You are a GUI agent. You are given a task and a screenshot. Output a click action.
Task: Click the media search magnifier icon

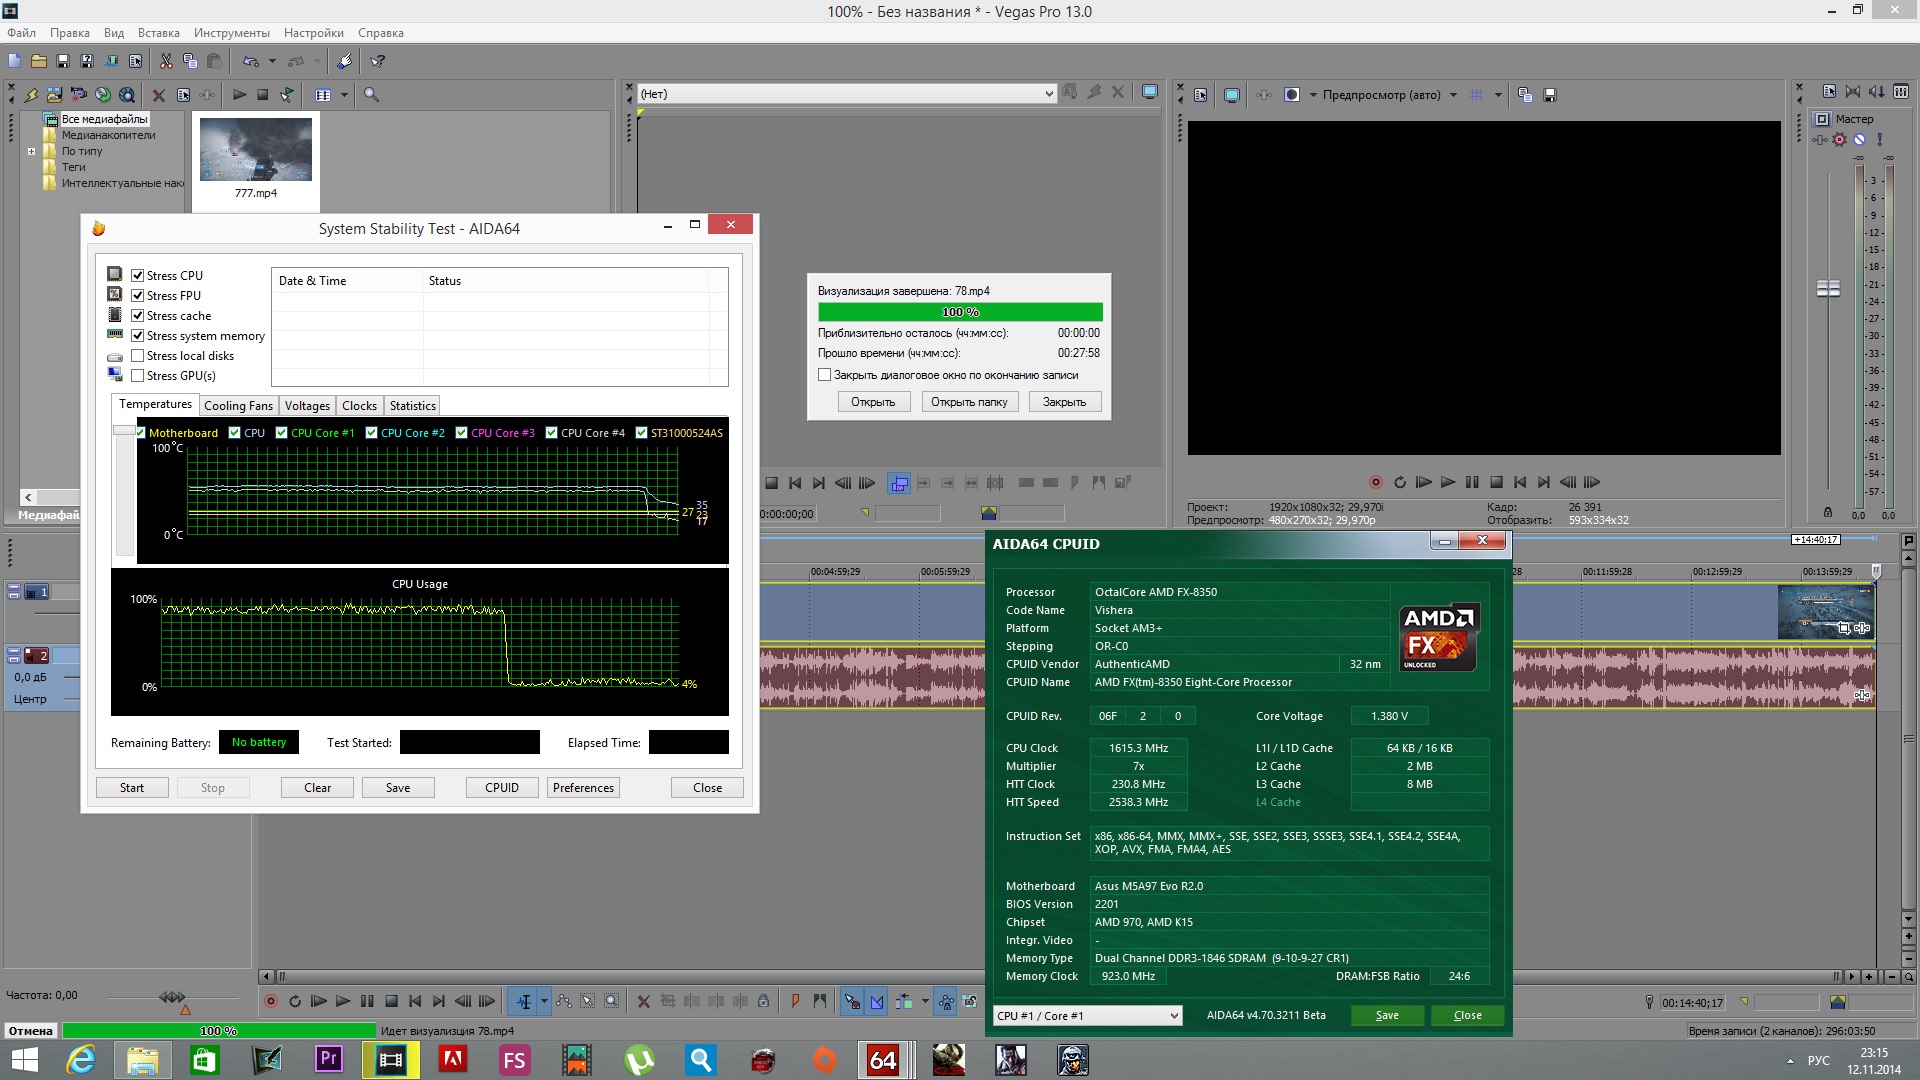click(x=371, y=95)
